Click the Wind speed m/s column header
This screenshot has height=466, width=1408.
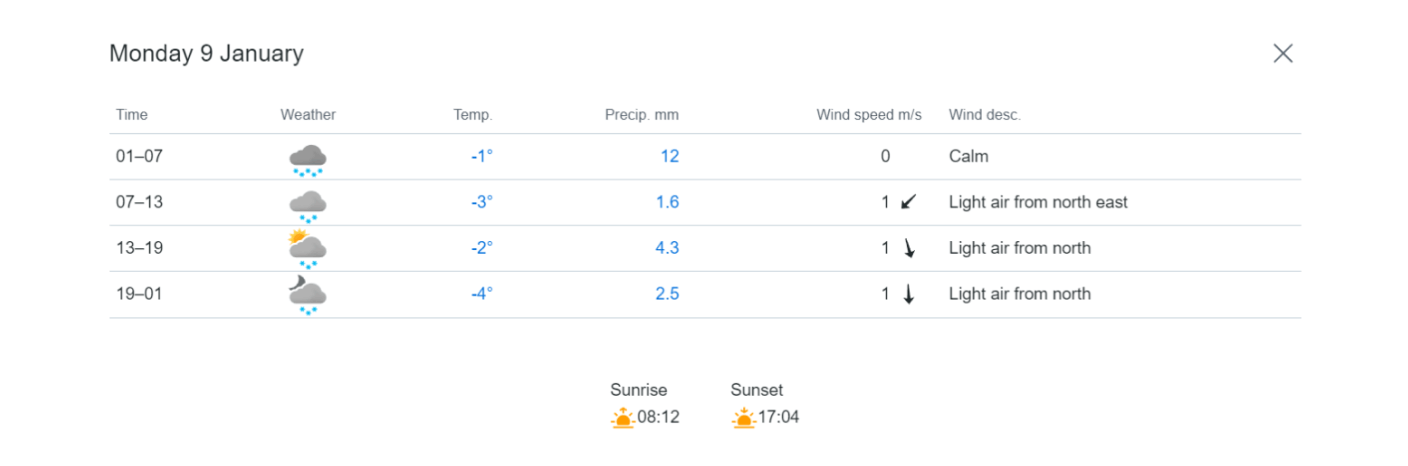tap(869, 115)
